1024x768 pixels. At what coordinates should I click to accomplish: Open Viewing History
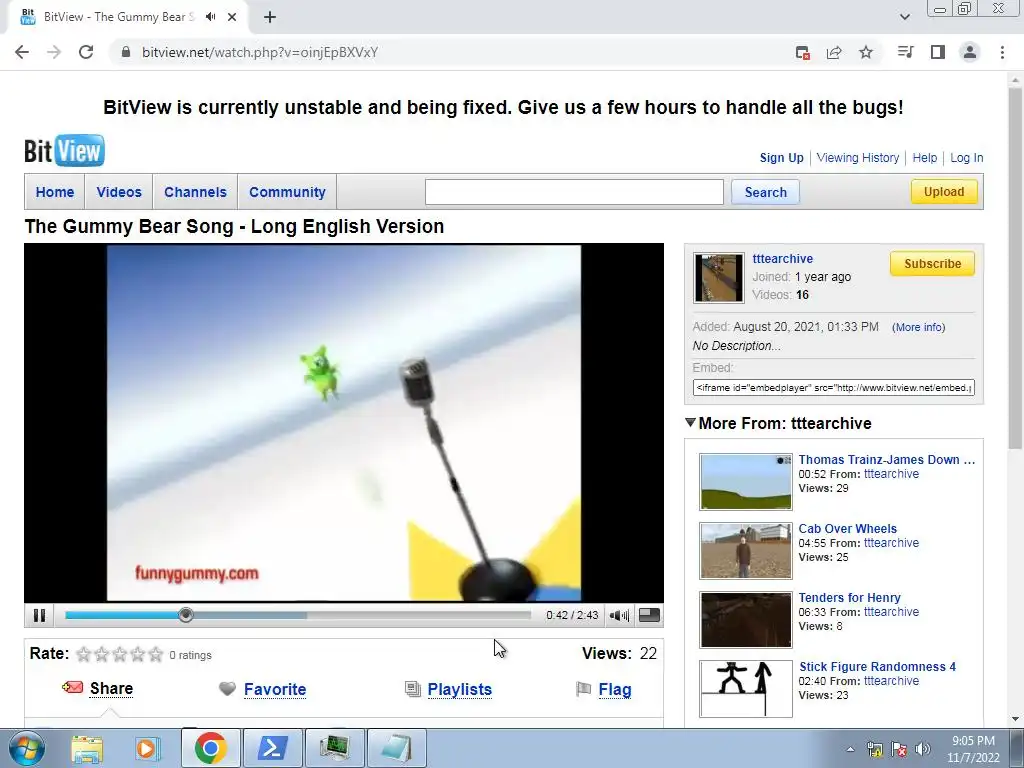(857, 157)
